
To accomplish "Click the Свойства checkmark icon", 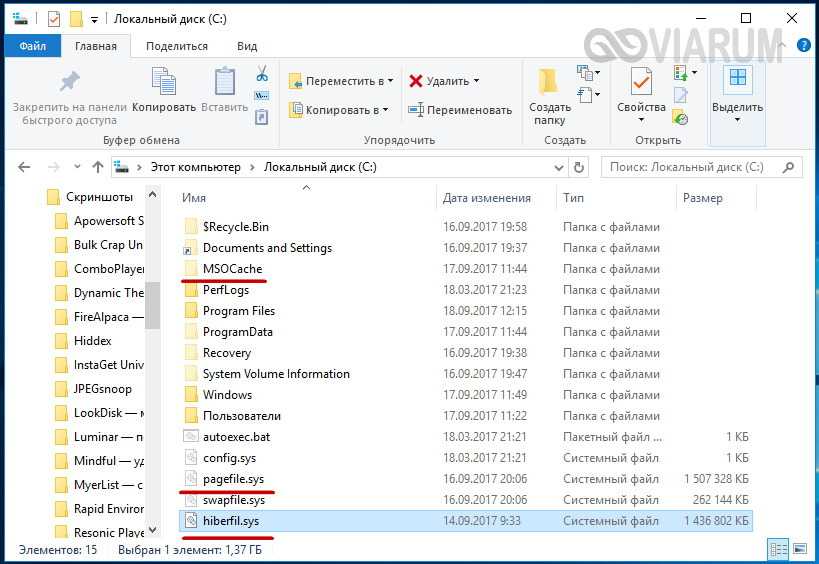I will (641, 82).
